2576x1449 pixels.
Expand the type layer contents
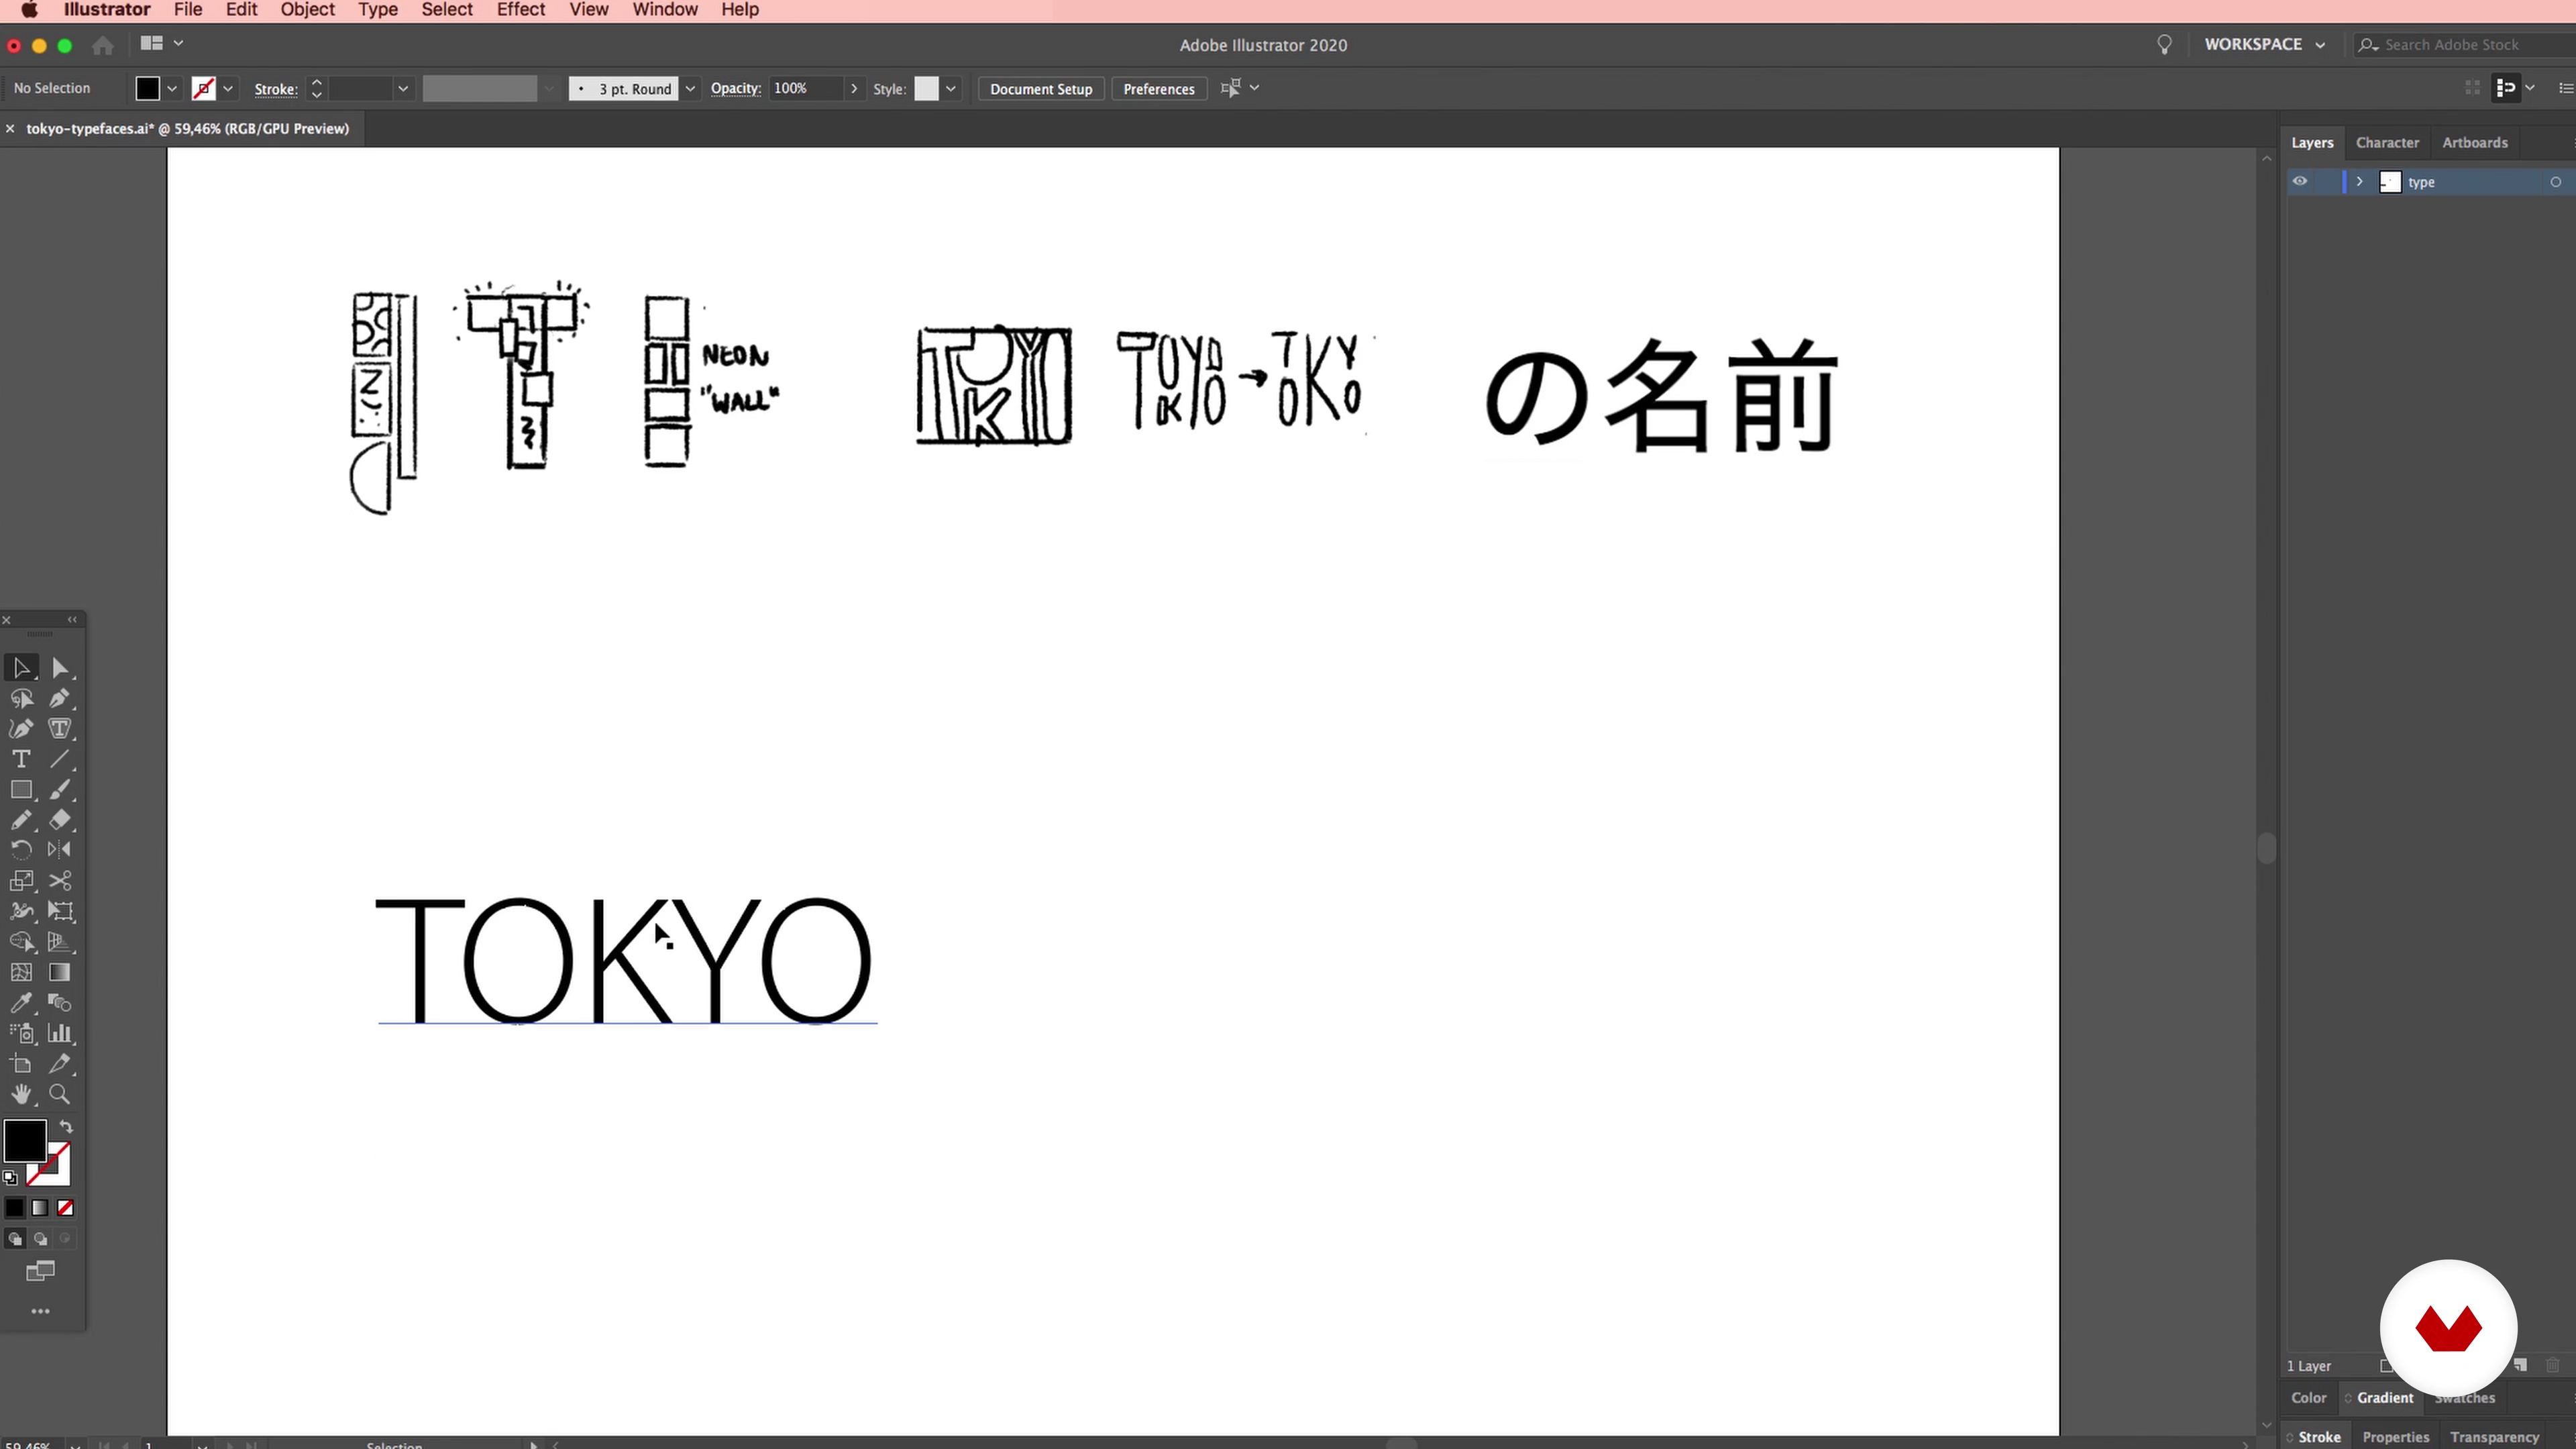2359,181
